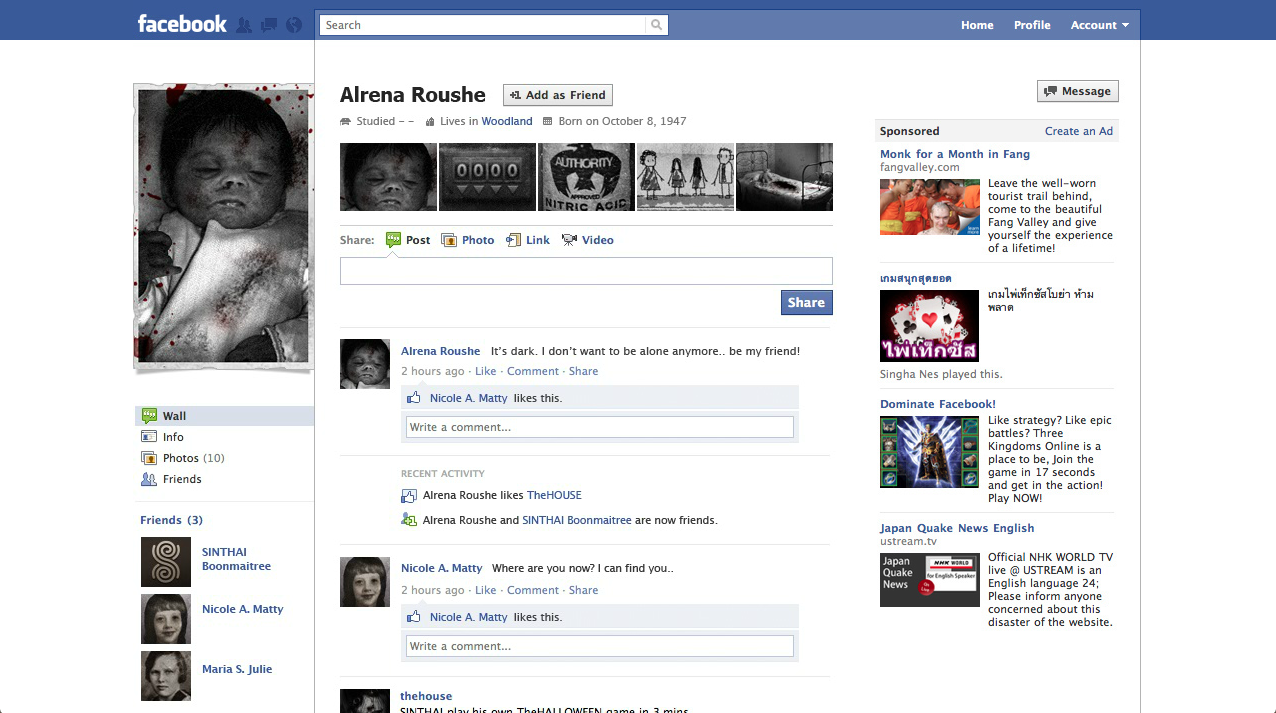Viewport: 1276px width, 713px height.
Task: Open friend requests icon in header
Action: coord(244,25)
